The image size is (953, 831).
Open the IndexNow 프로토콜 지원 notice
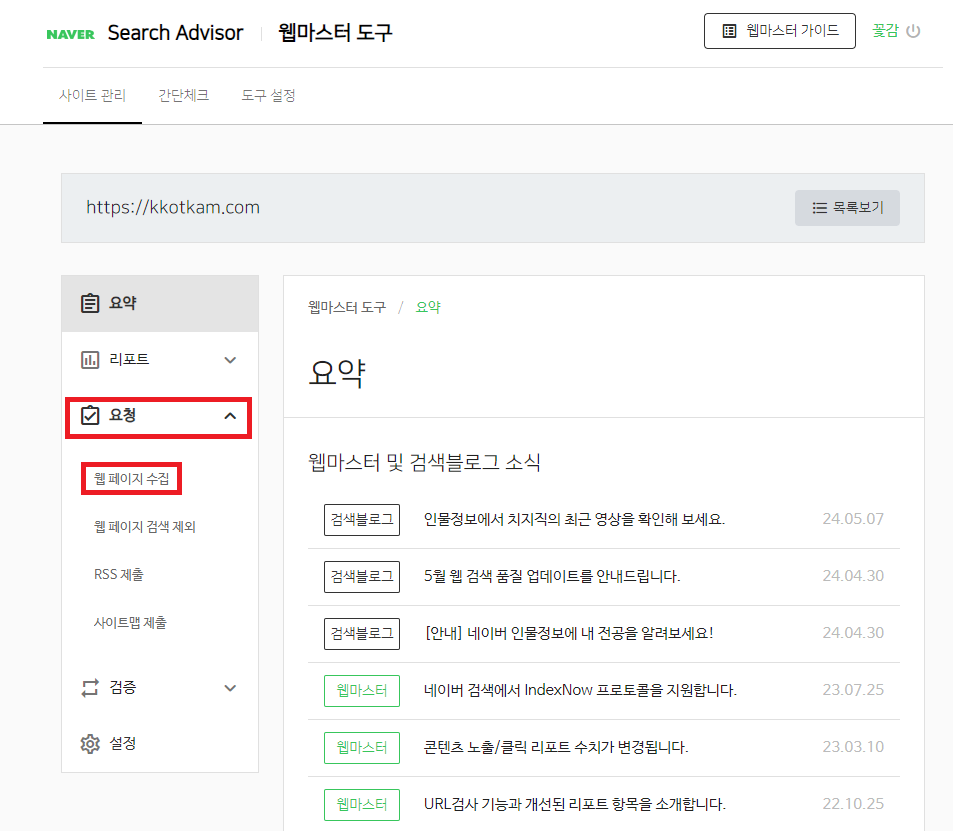[x=580, y=690]
